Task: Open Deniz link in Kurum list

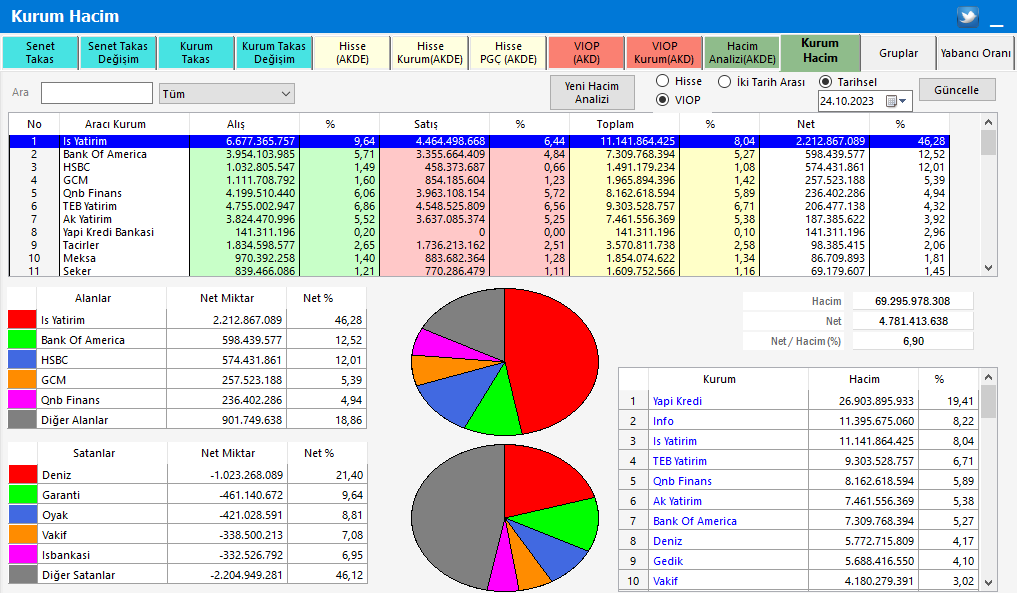Action: pos(667,541)
